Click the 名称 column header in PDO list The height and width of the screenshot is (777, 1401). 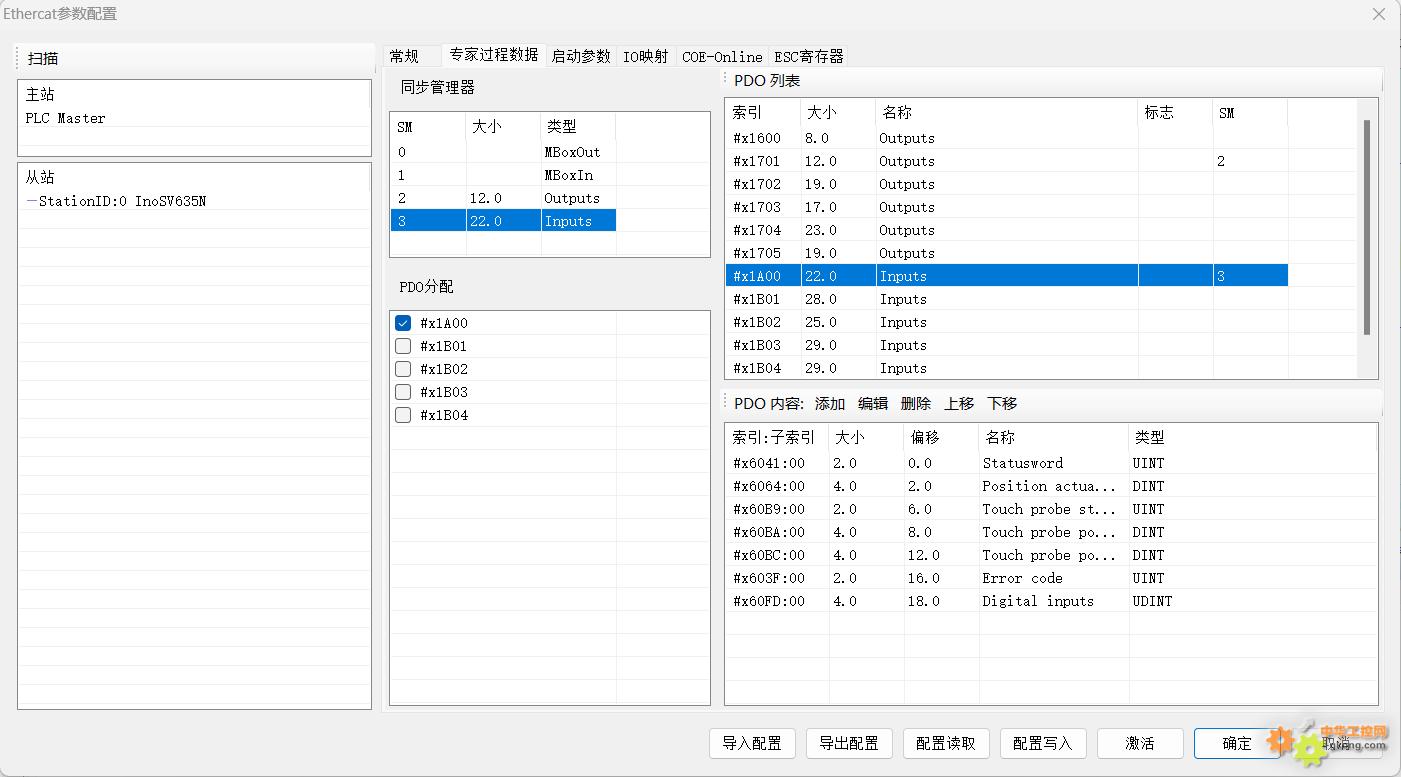click(x=1006, y=113)
